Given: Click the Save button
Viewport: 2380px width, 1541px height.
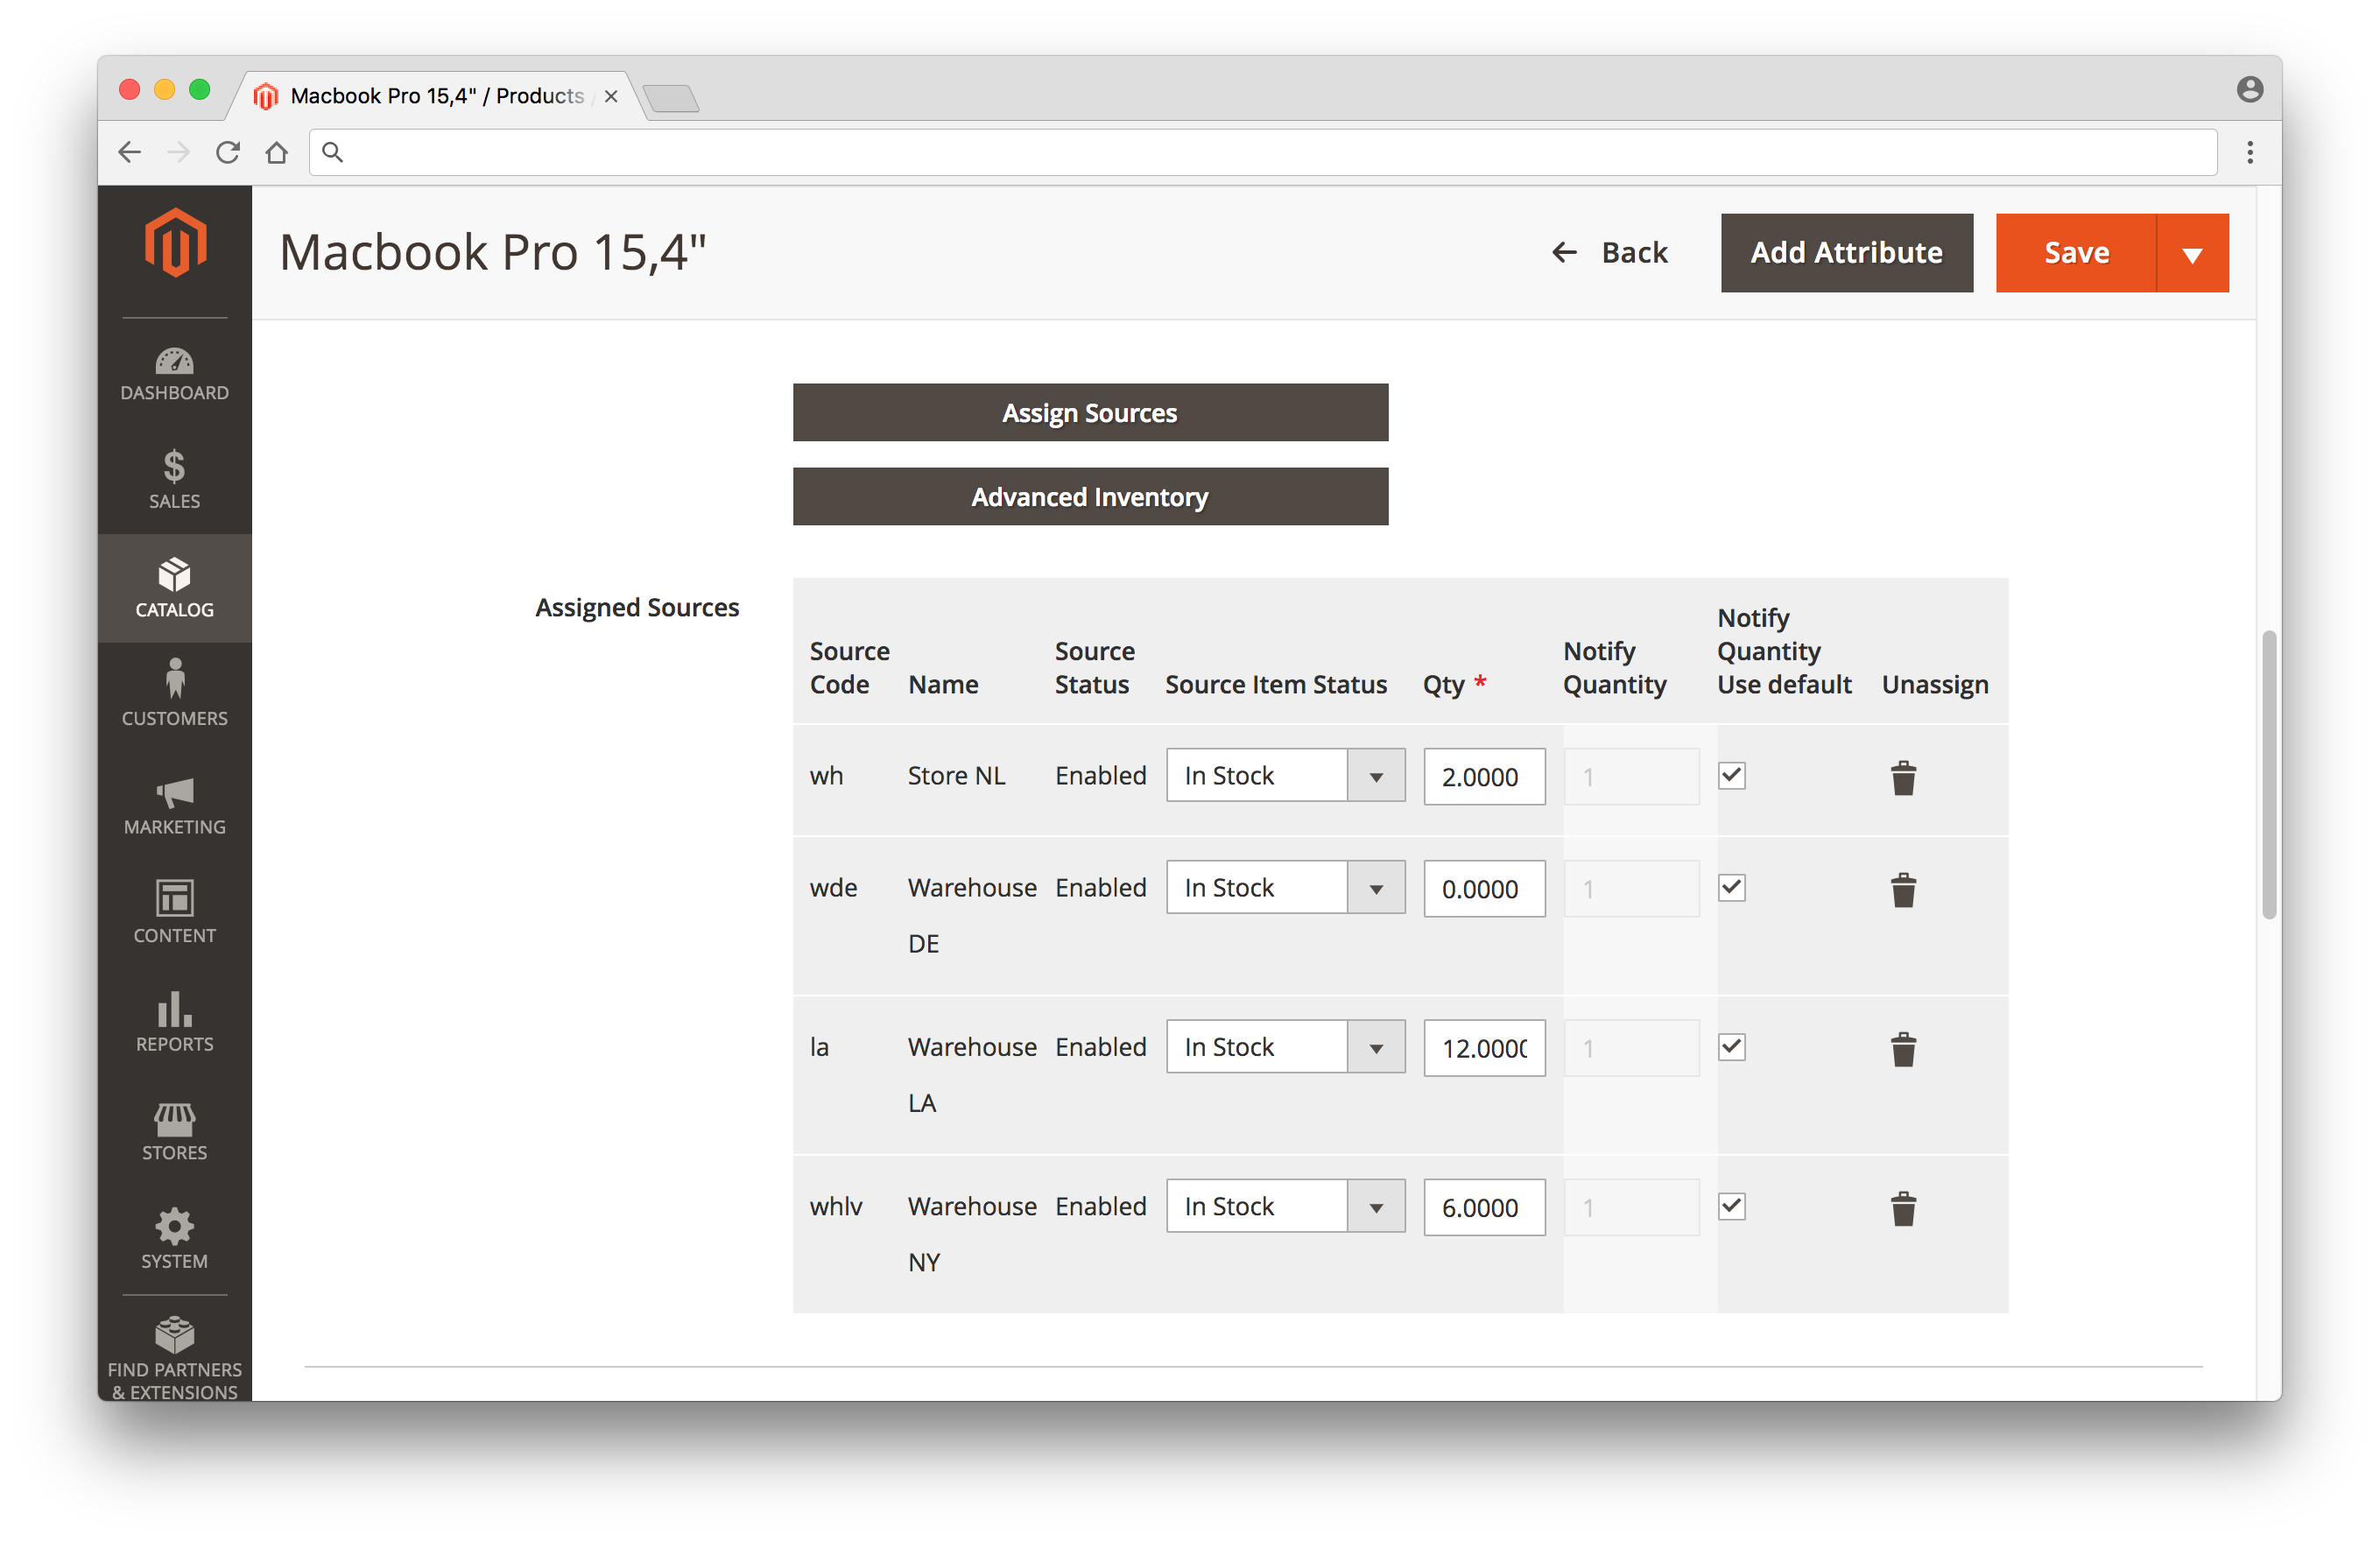Looking at the screenshot, I should [x=2076, y=253].
